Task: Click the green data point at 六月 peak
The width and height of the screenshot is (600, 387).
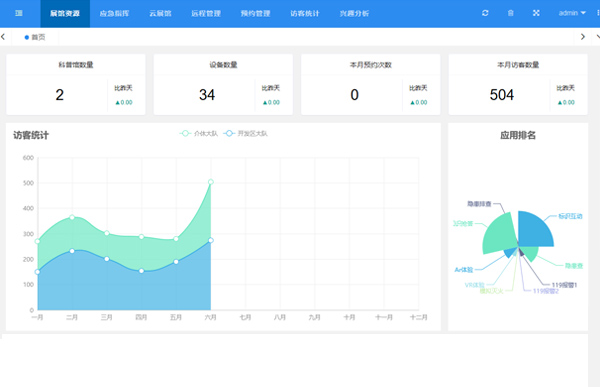Action: coord(211,182)
